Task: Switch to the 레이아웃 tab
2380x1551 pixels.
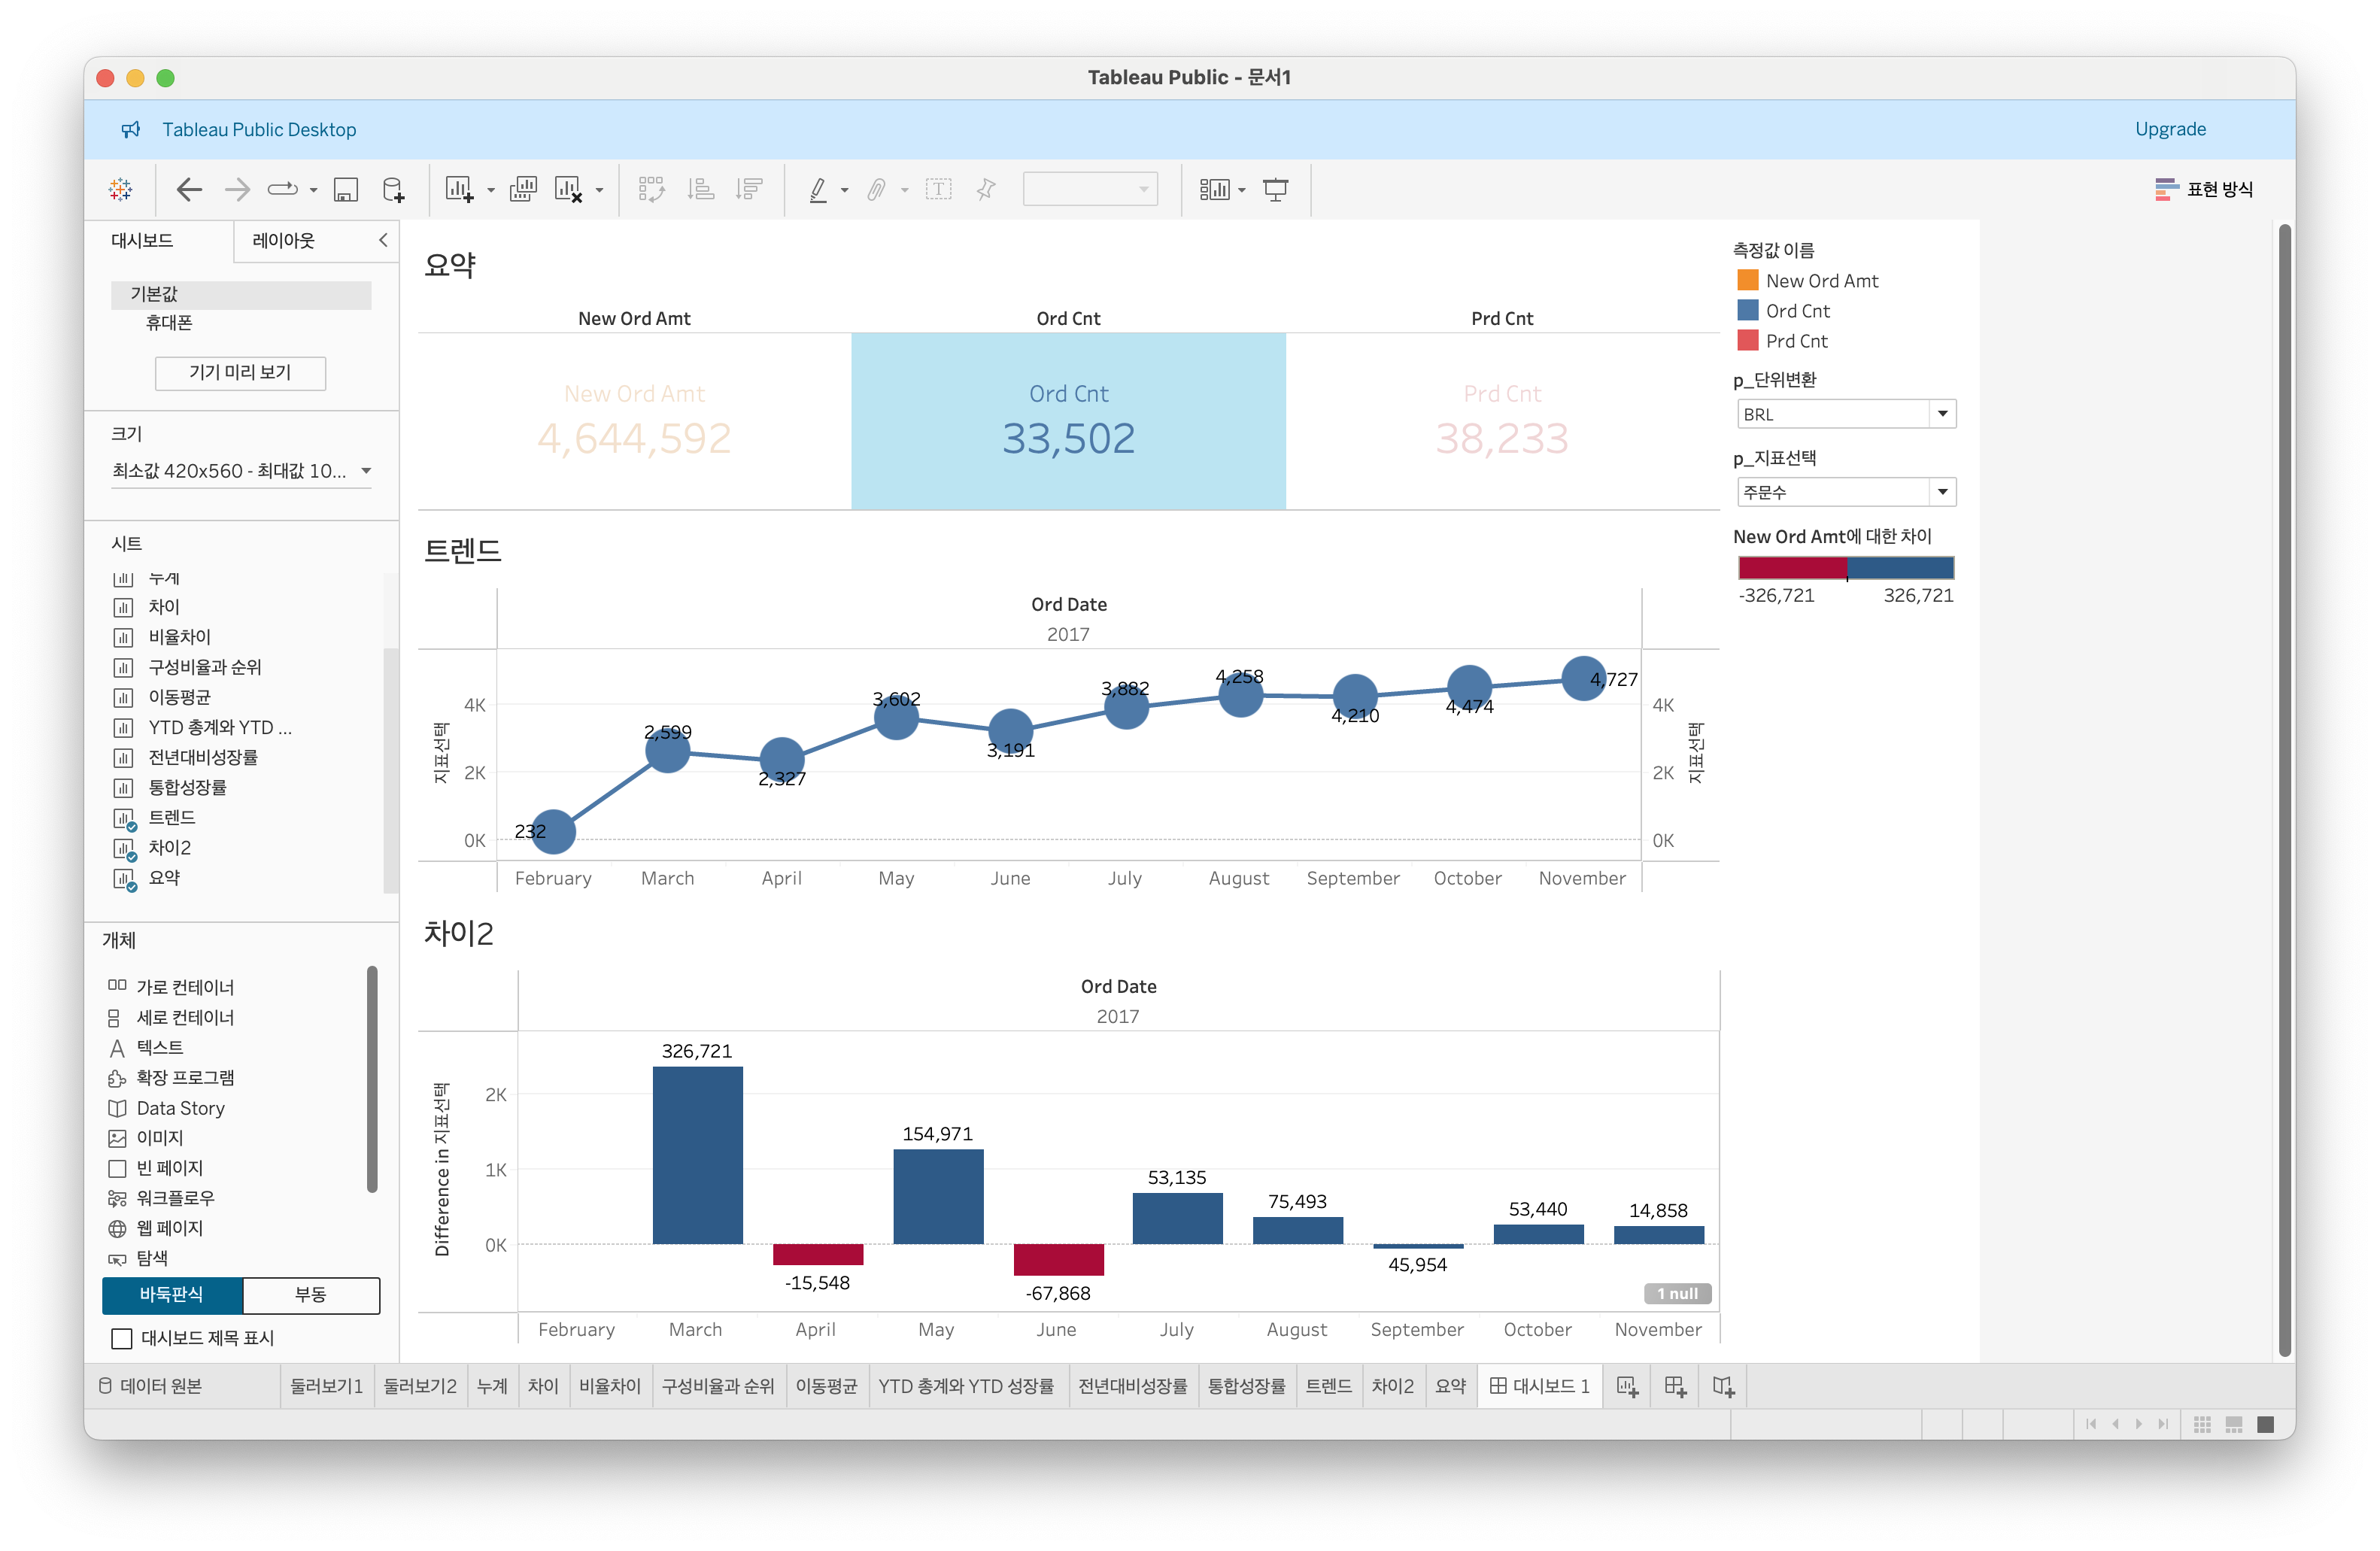Action: (284, 240)
